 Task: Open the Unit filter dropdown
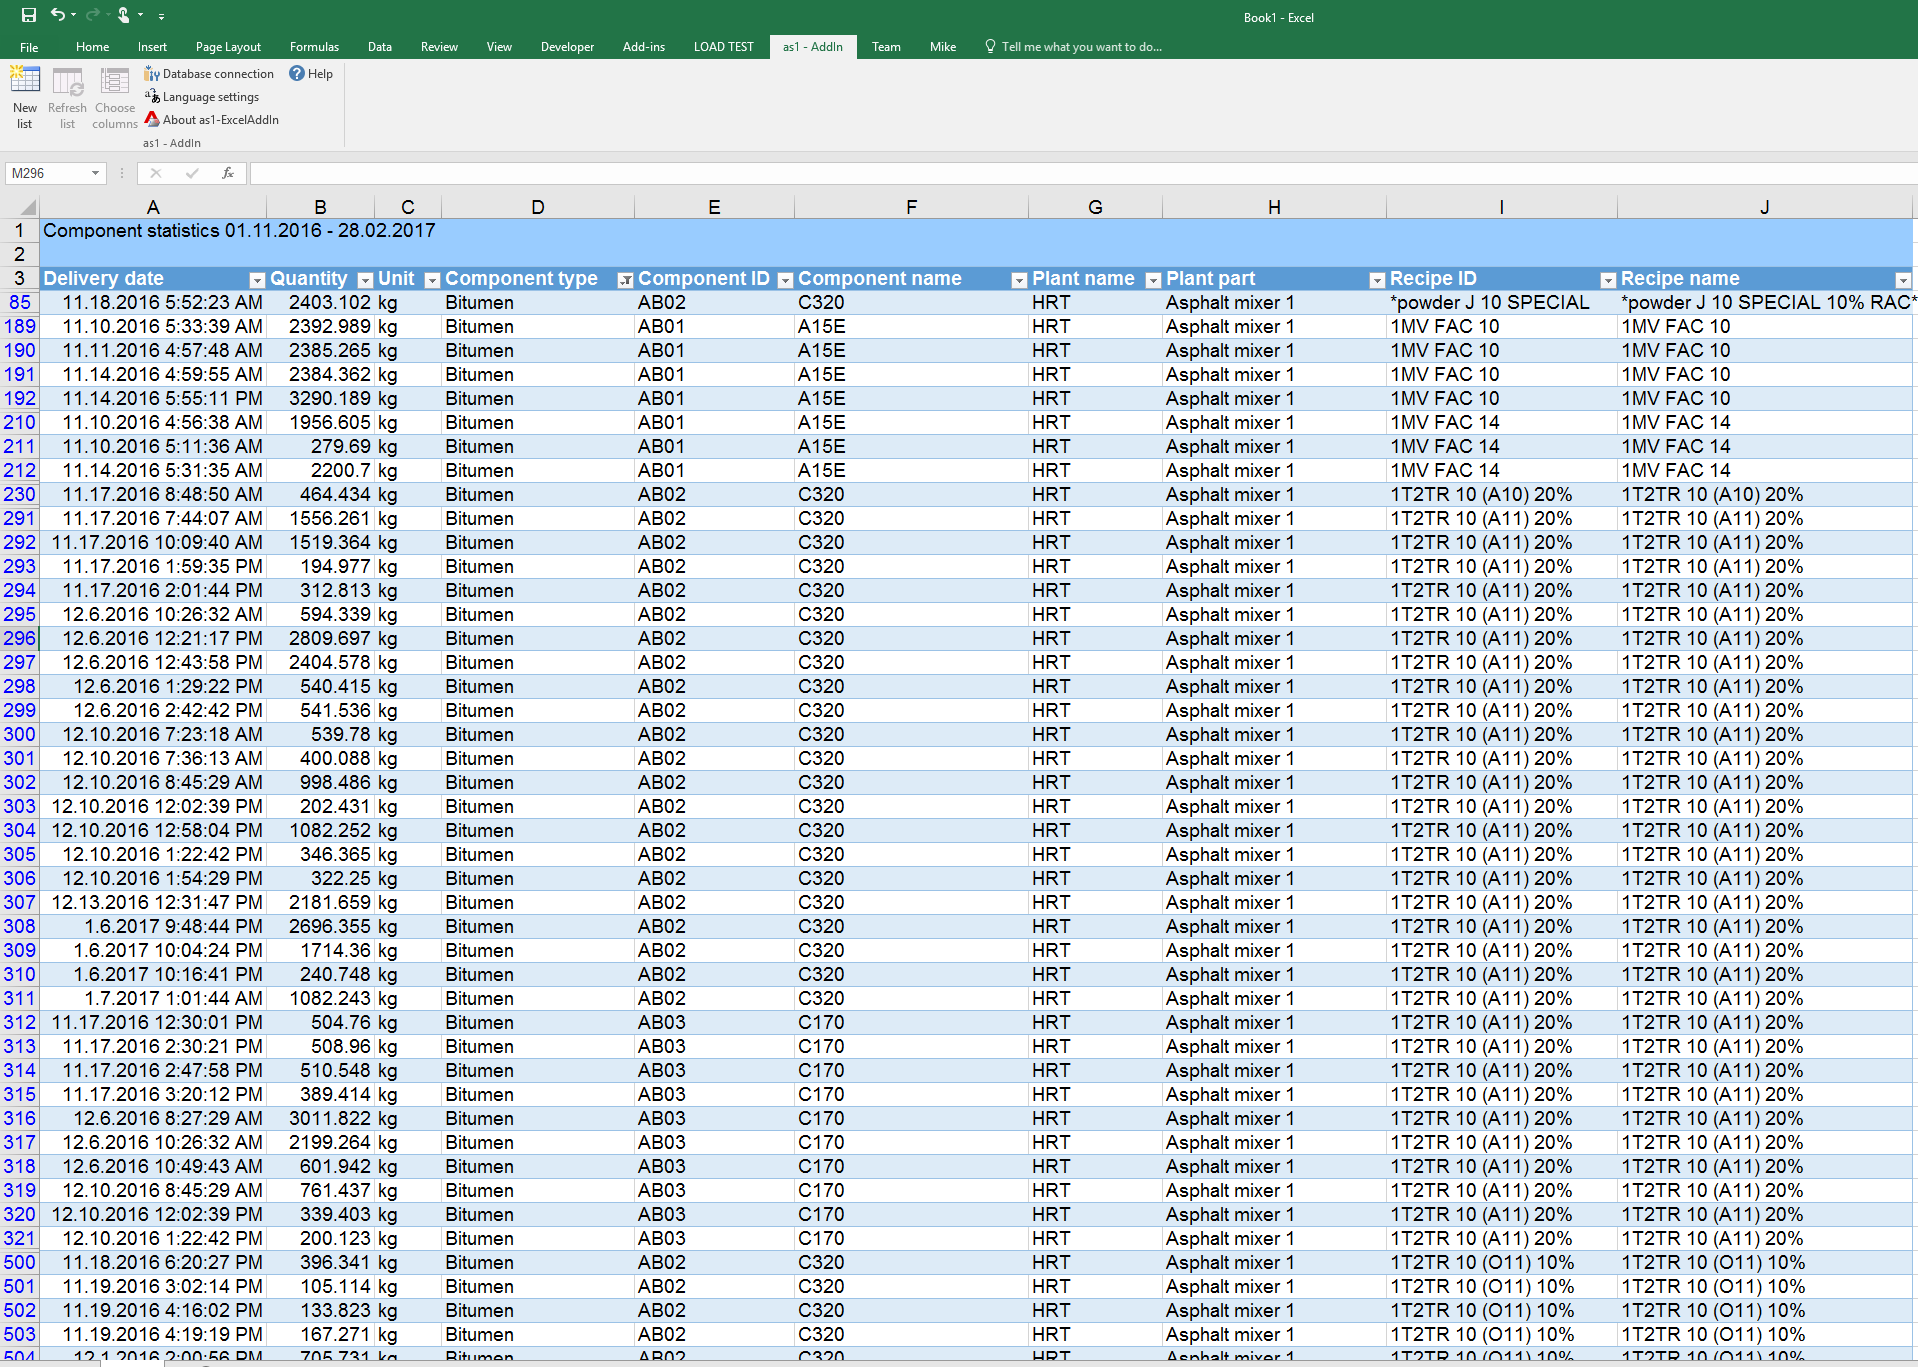click(x=432, y=280)
